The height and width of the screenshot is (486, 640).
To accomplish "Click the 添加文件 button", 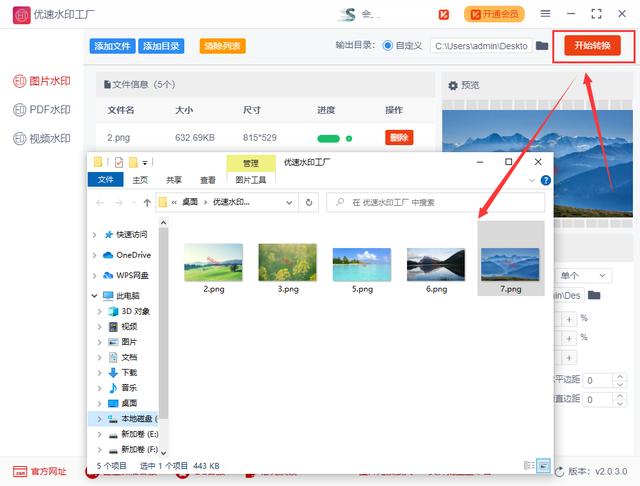I will (x=112, y=46).
